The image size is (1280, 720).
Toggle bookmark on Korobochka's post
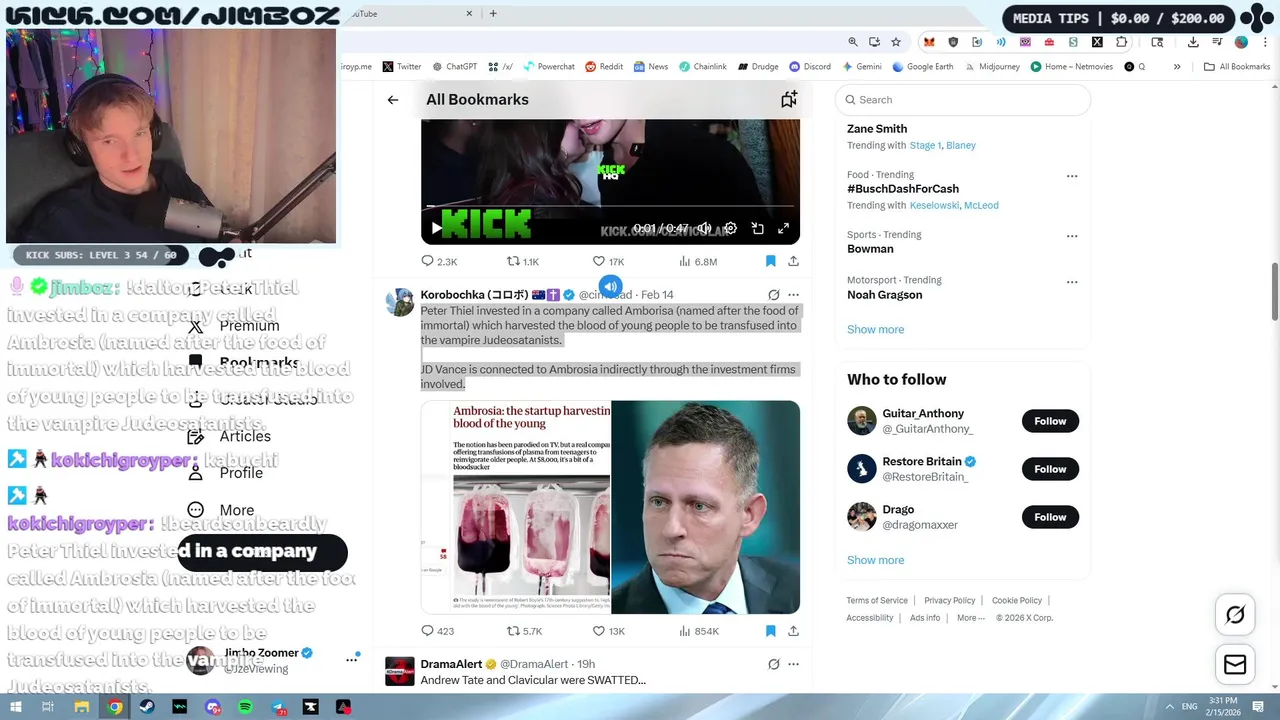[x=770, y=631]
